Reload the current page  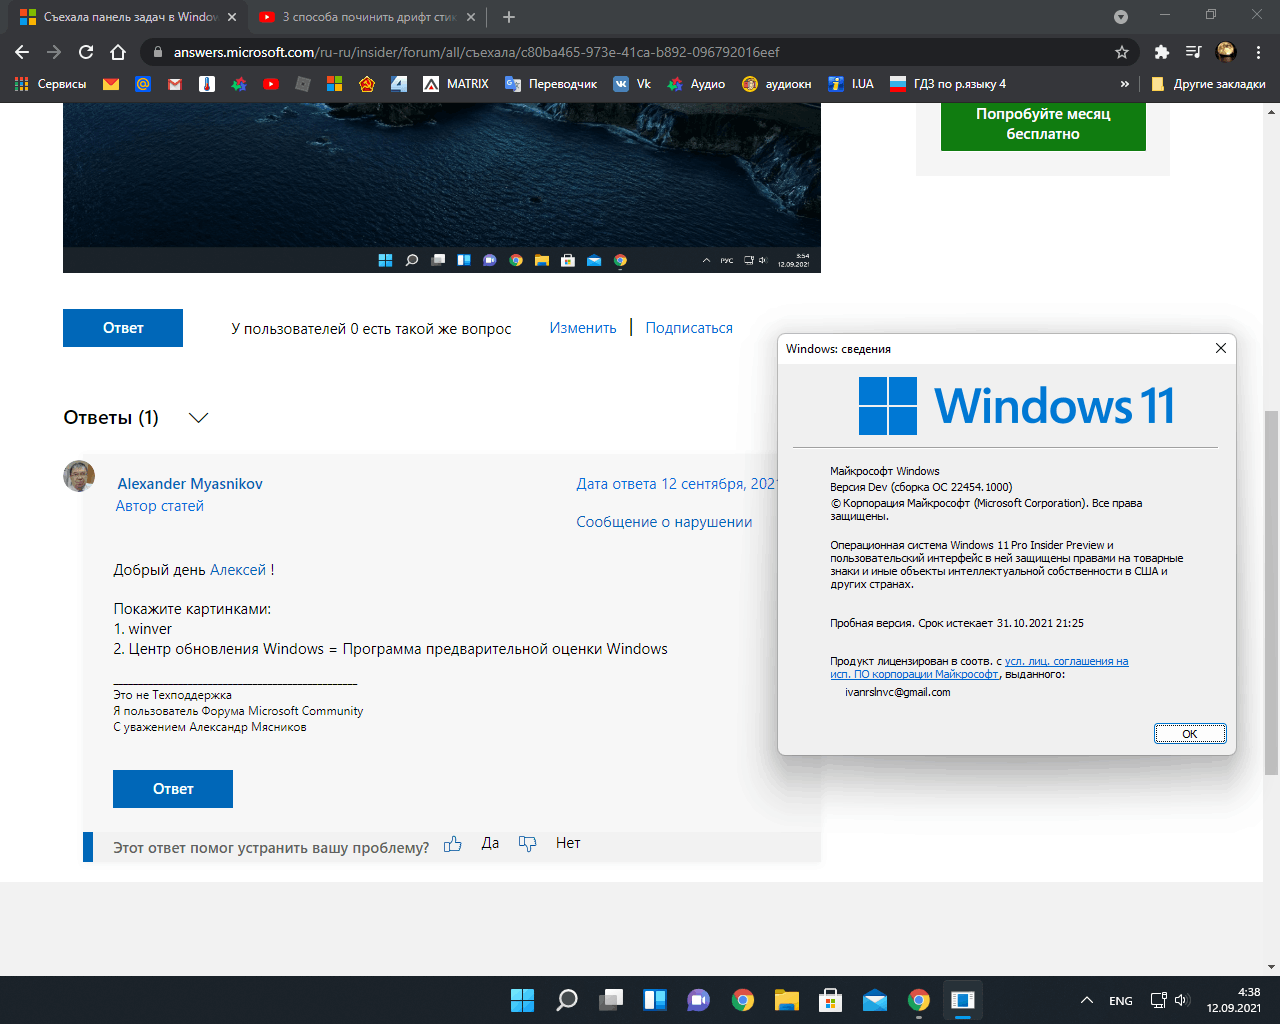(86, 52)
